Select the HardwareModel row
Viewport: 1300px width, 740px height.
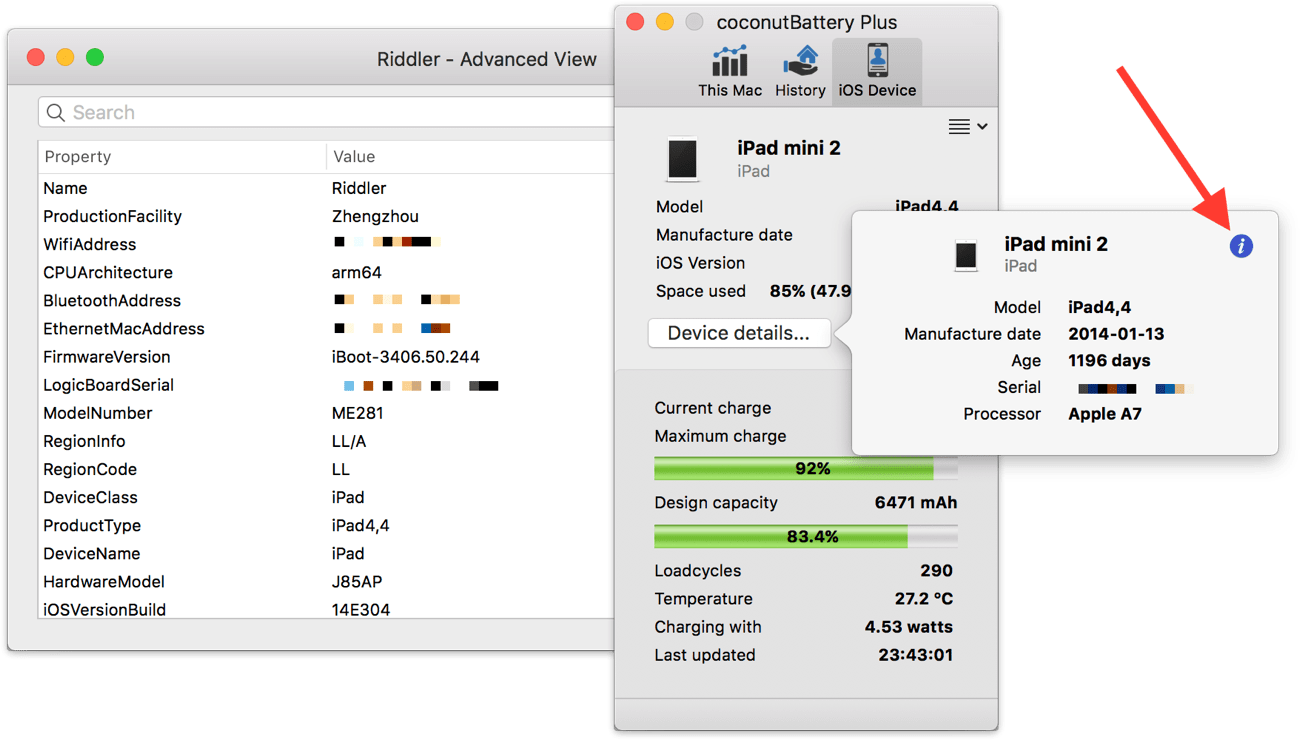click(327, 581)
